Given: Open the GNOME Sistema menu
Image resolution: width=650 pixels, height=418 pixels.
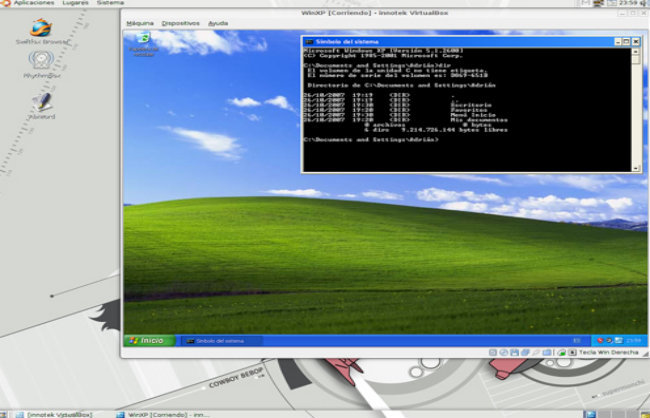Looking at the screenshot, I should point(110,3).
